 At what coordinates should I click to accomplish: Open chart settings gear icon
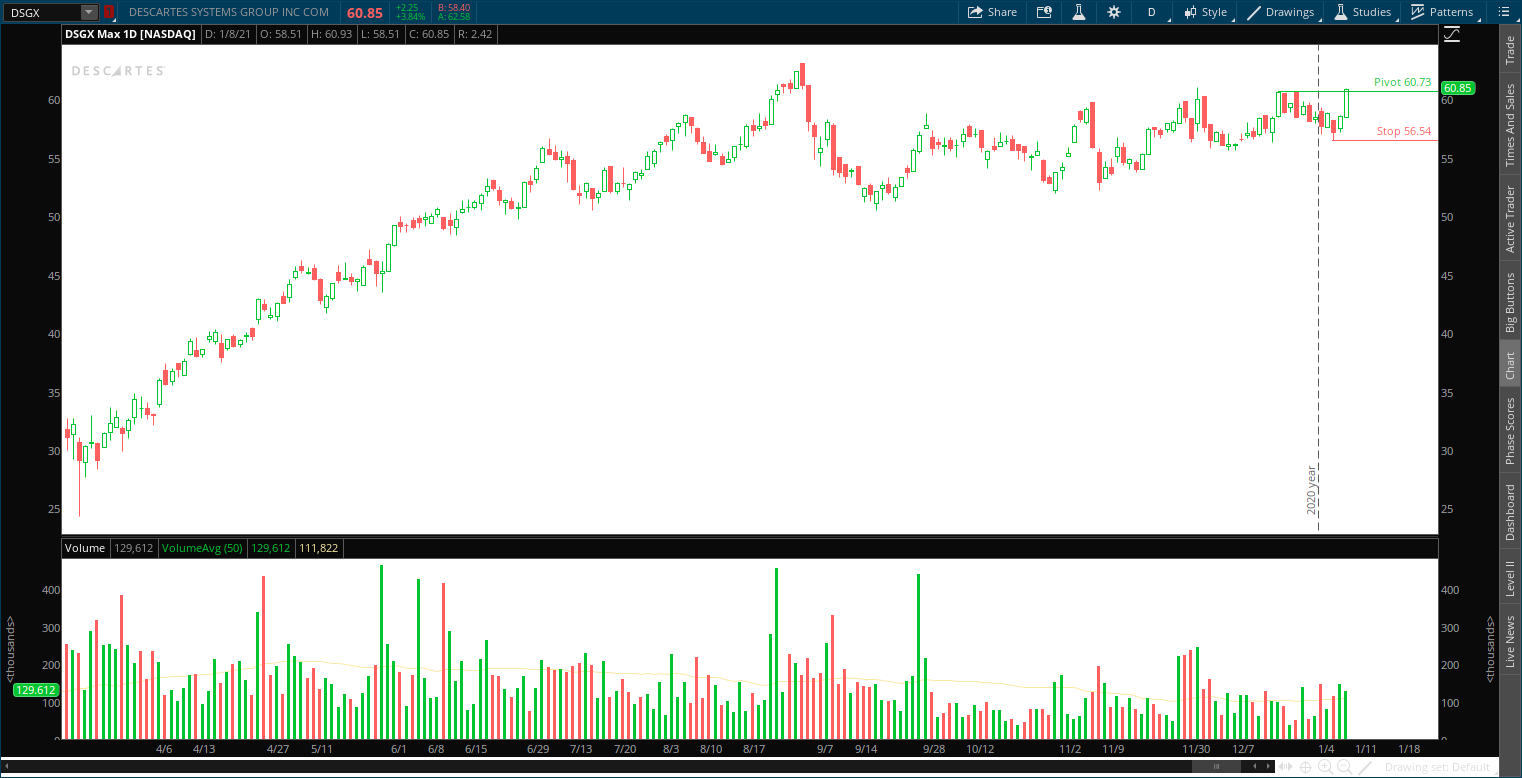(x=1114, y=12)
